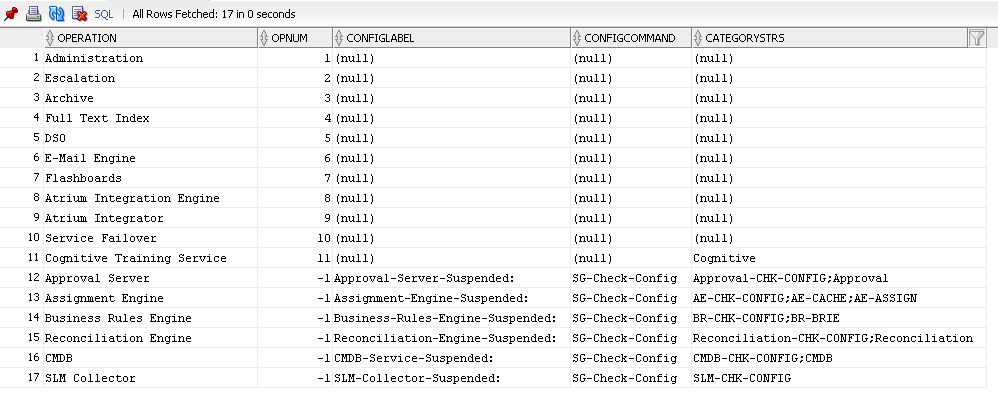Viewport: 998px width, 397px height.
Task: Click sort arrows icon on OPERATION column
Action: 50,38
